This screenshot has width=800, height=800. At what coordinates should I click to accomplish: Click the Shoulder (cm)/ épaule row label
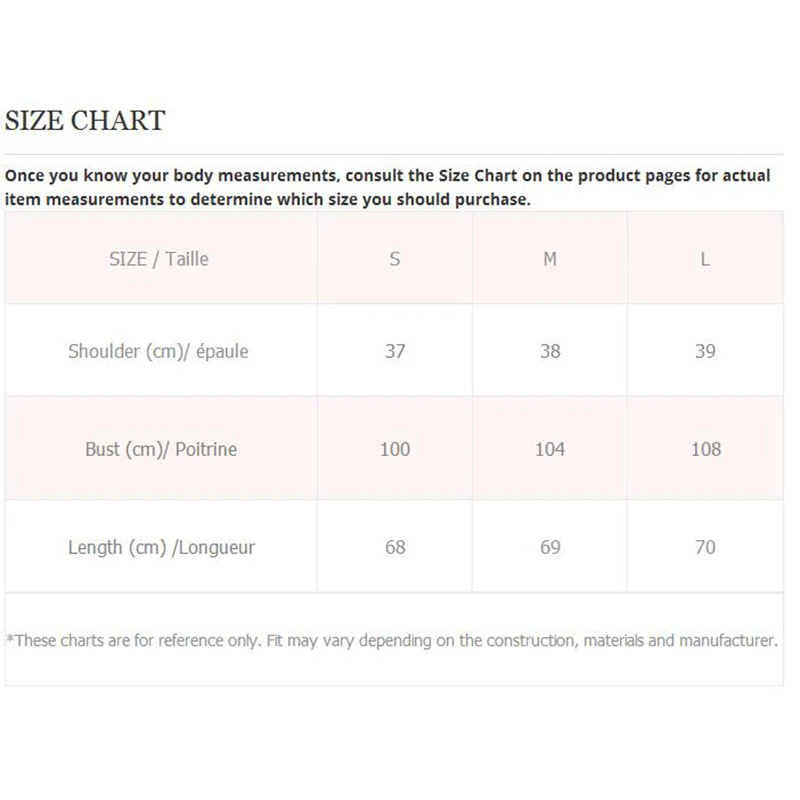point(158,351)
